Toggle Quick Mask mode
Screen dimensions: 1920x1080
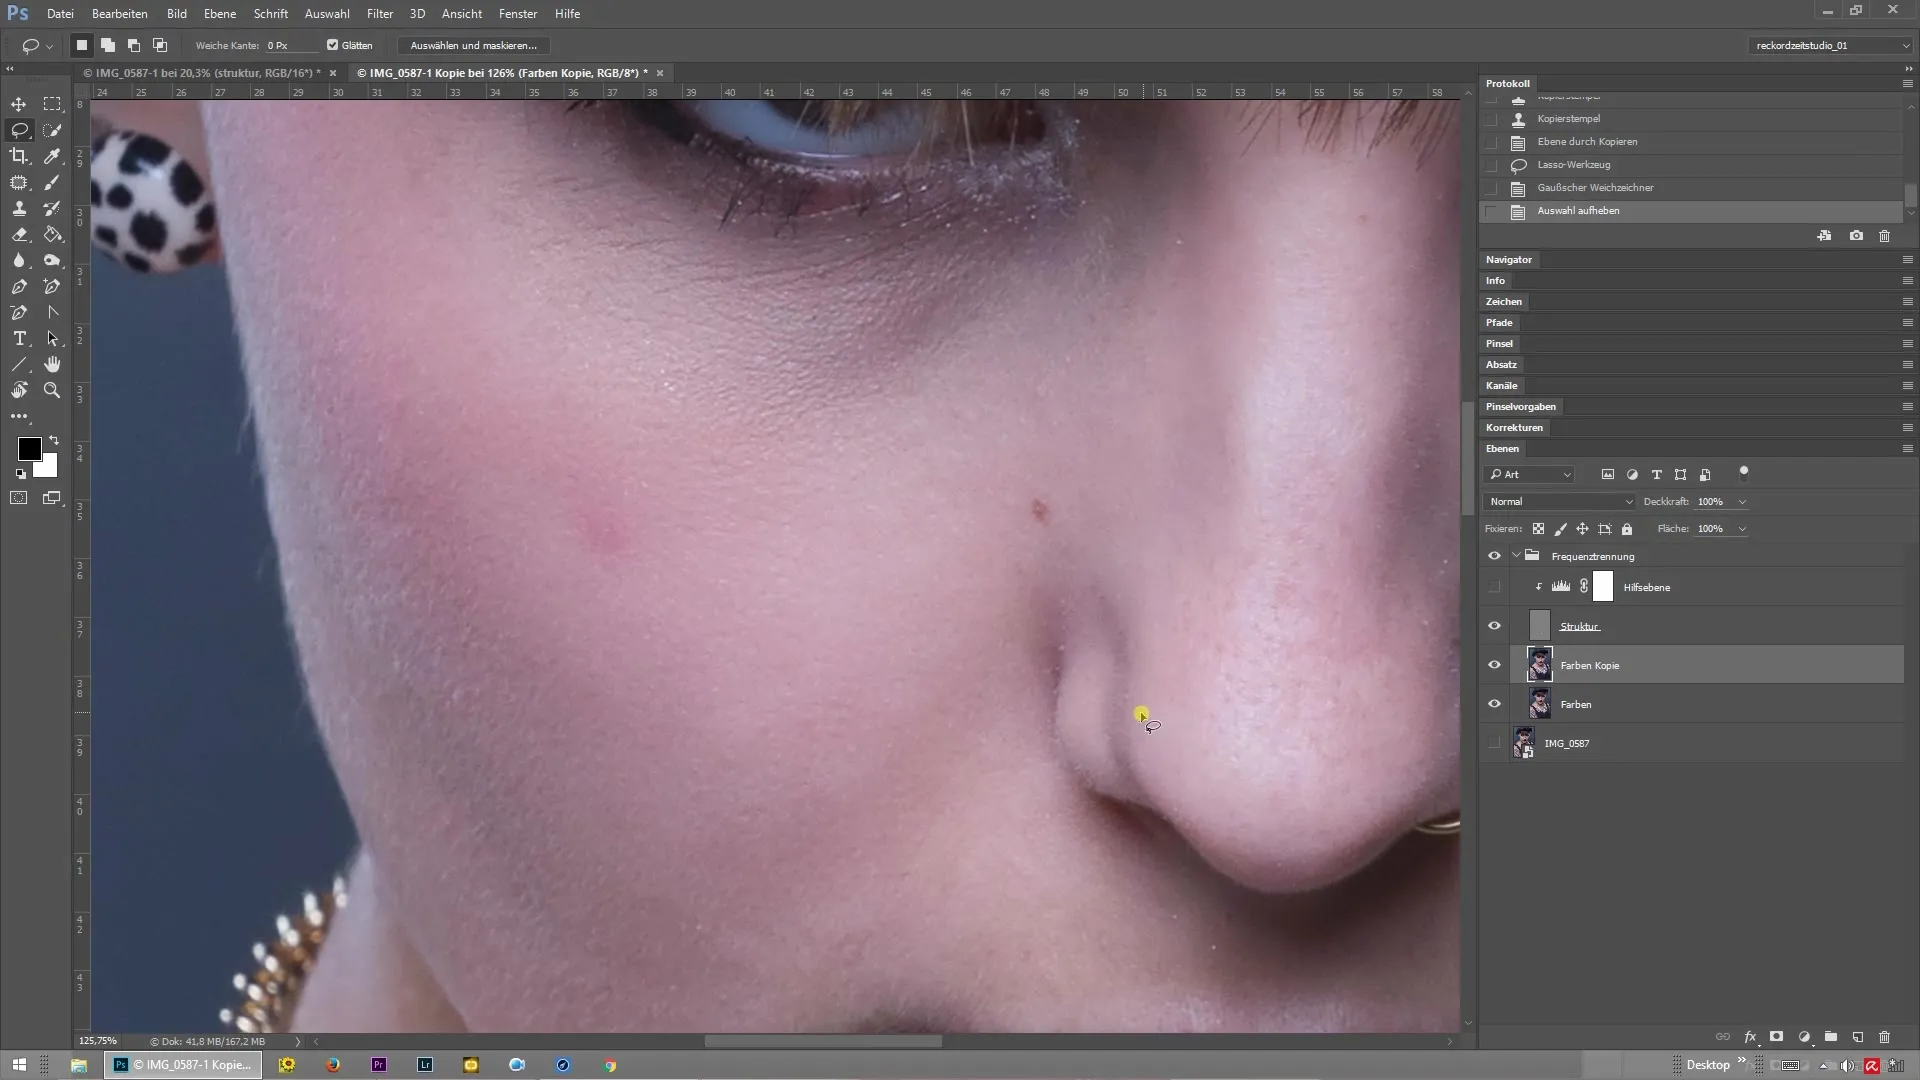[19, 497]
